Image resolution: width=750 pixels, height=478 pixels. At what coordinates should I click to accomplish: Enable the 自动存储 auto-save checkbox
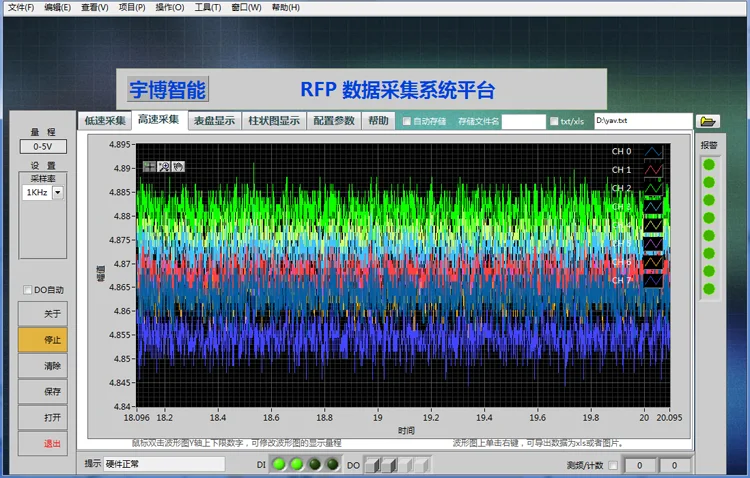point(407,122)
